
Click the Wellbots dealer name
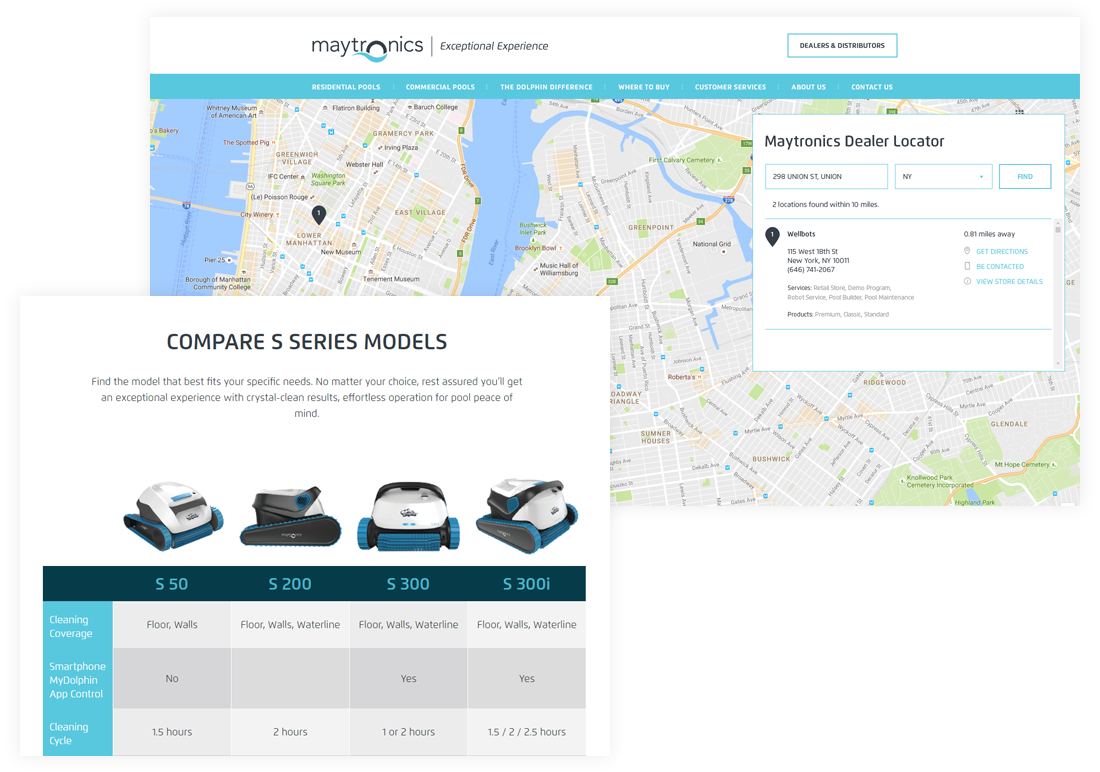801,234
